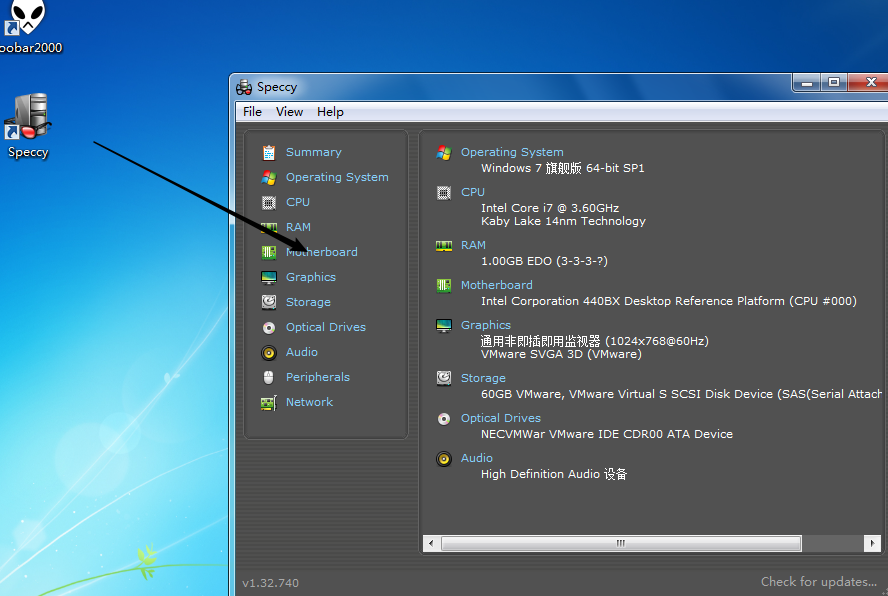Click the Peripherals mouse icon in sidebar
The width and height of the screenshot is (888, 596).
click(269, 377)
